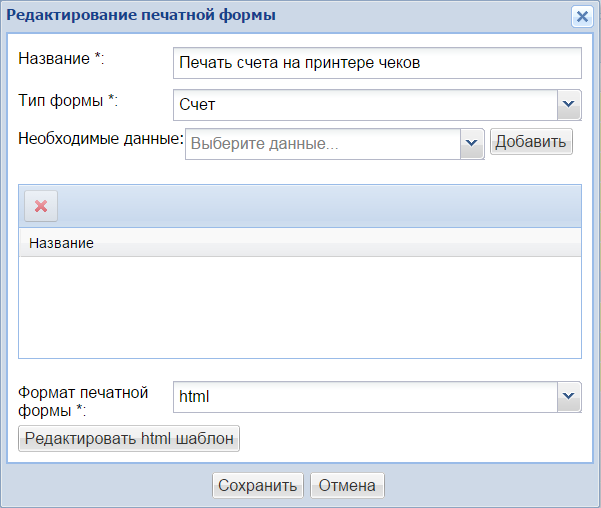The image size is (601, 508).
Task: Close the print form editing dialog
Action: [x=581, y=16]
